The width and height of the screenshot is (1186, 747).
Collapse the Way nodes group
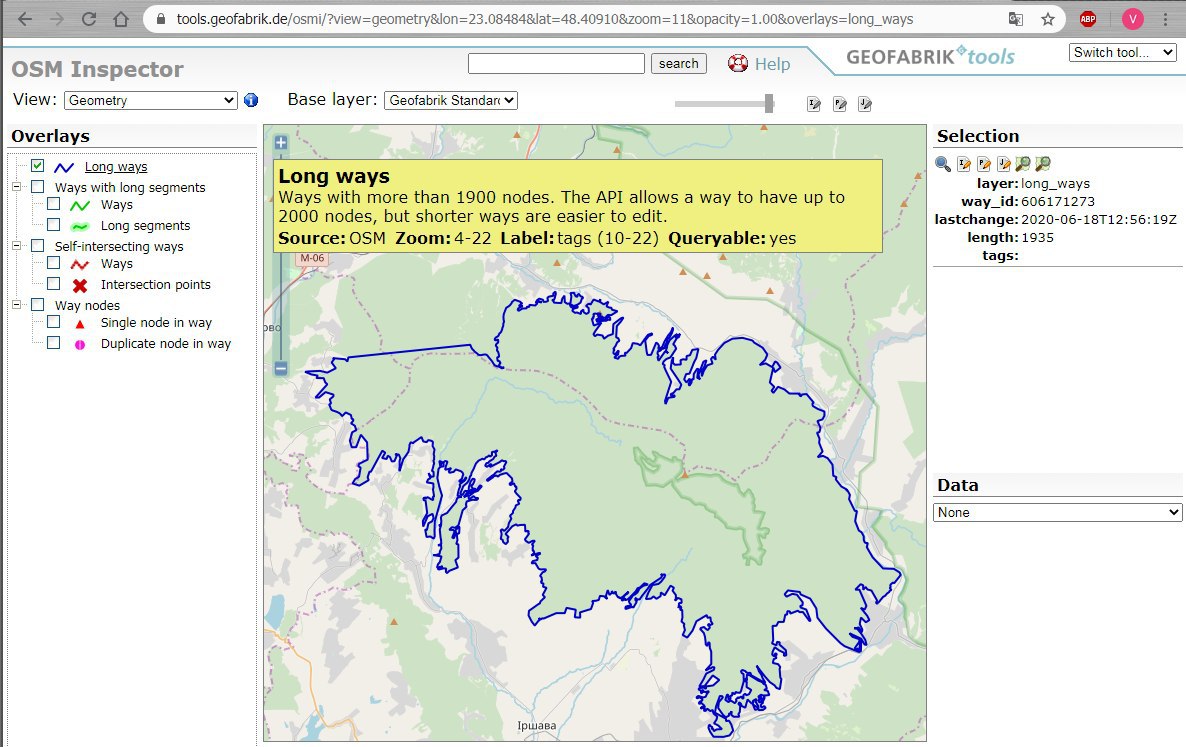click(x=17, y=305)
